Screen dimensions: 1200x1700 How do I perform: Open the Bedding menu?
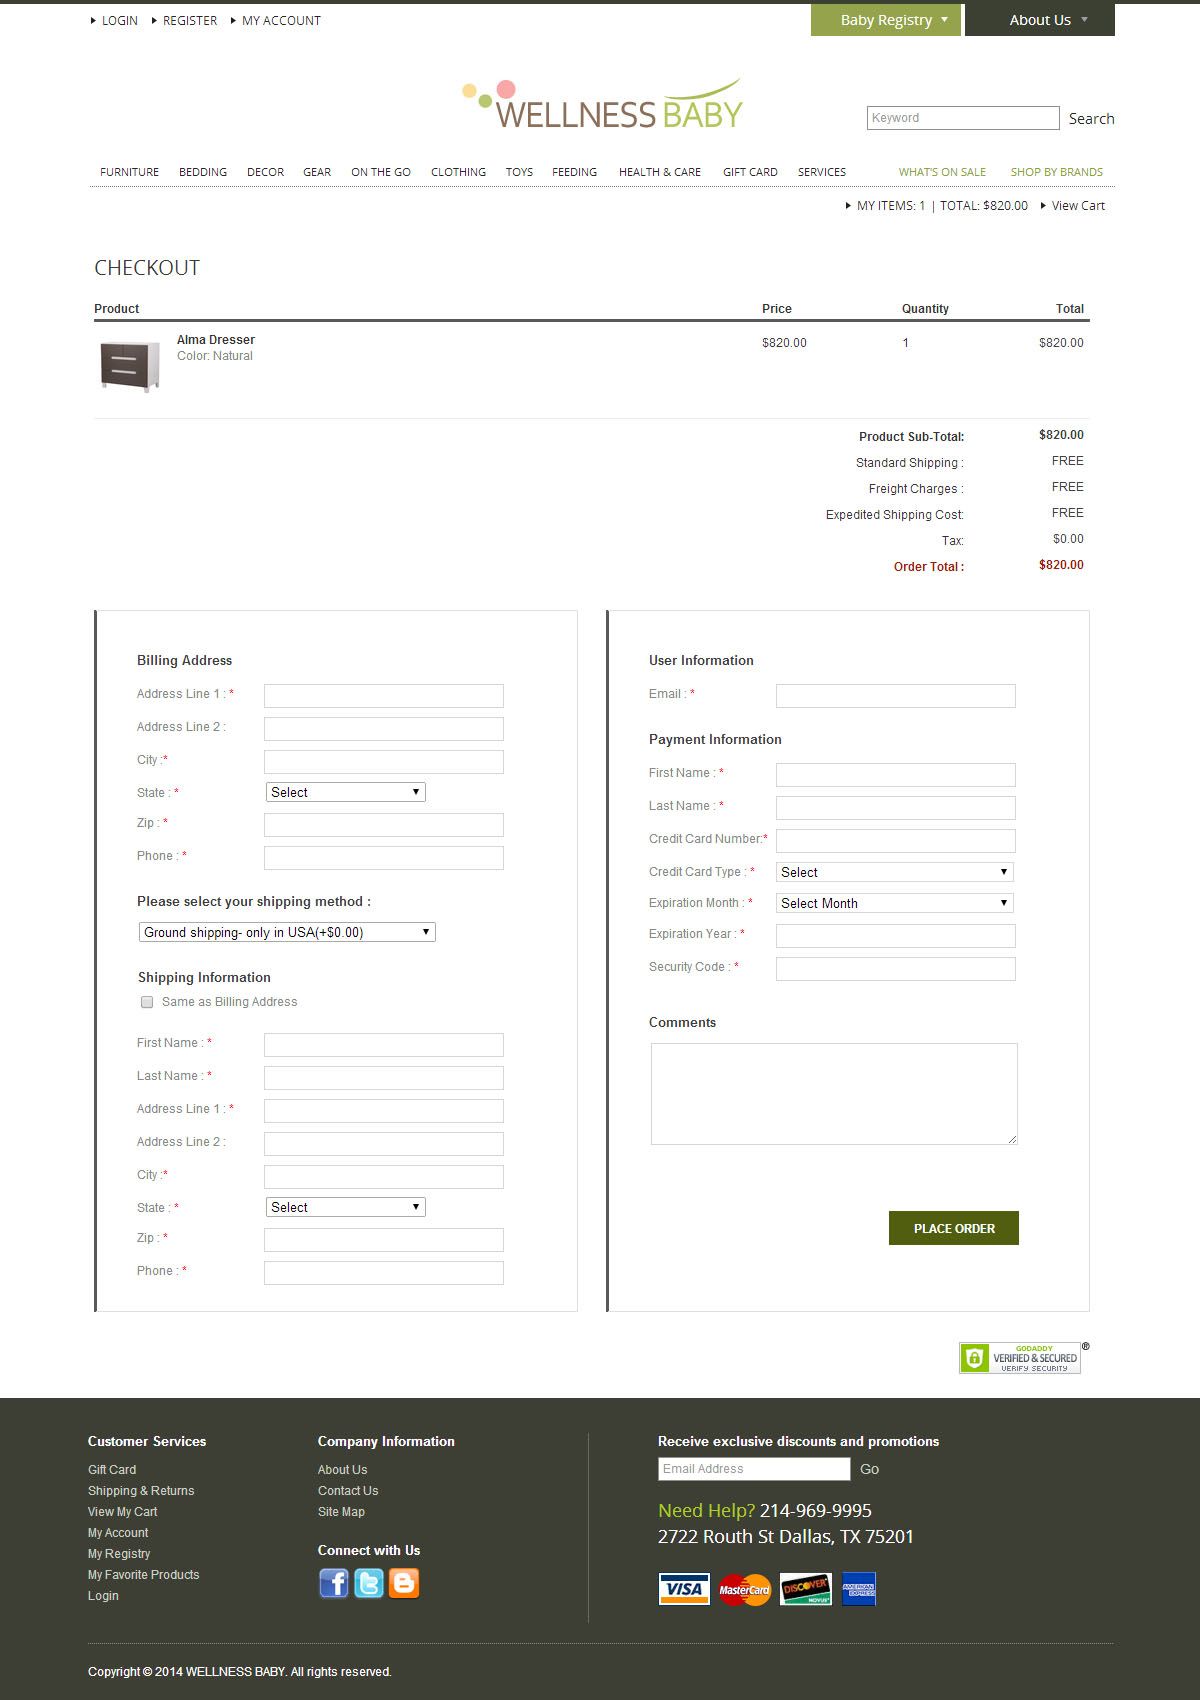[x=203, y=172]
